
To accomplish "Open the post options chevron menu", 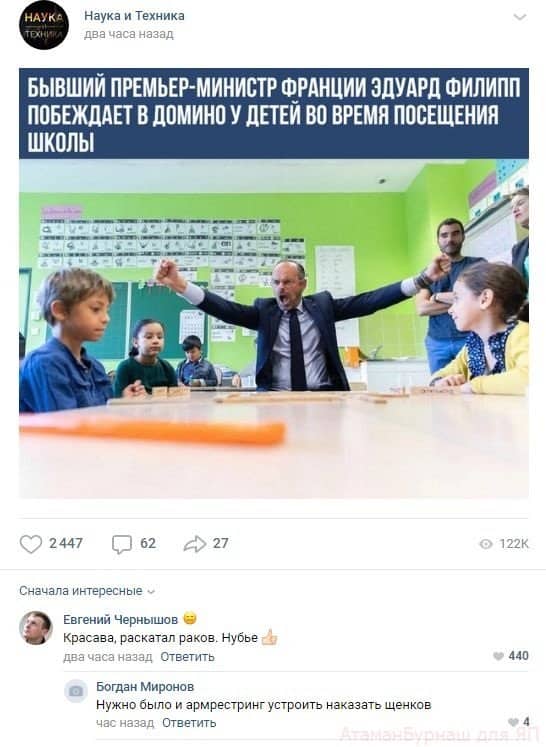I will pos(519,17).
